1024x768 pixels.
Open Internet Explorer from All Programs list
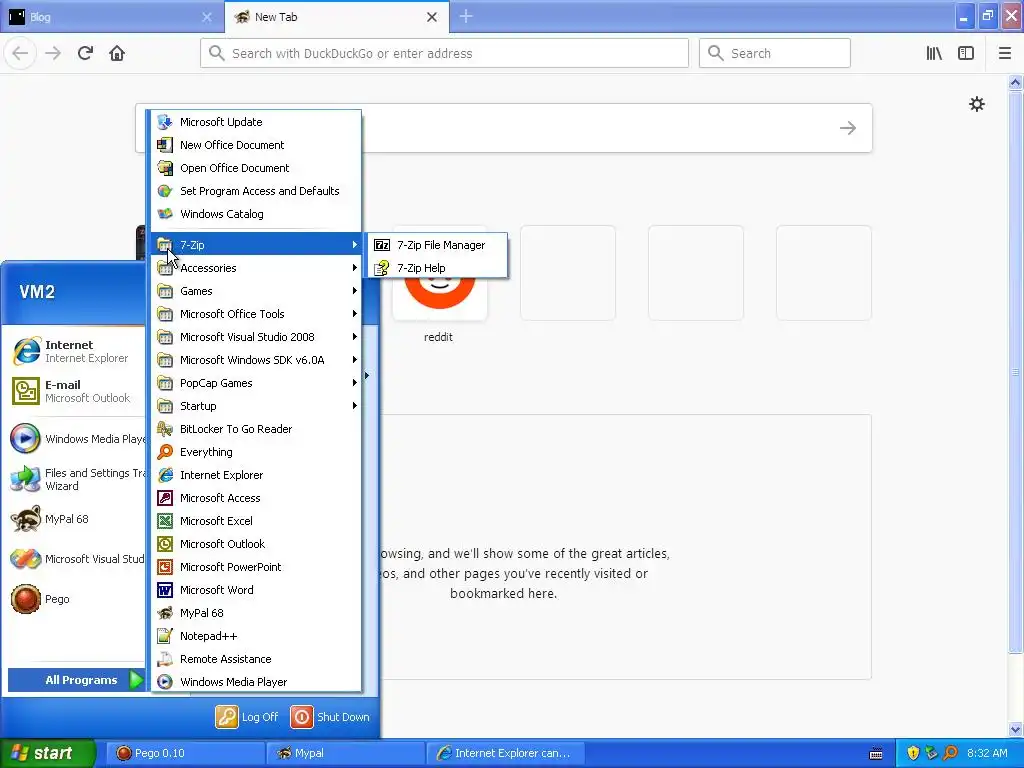click(x=256, y=475)
